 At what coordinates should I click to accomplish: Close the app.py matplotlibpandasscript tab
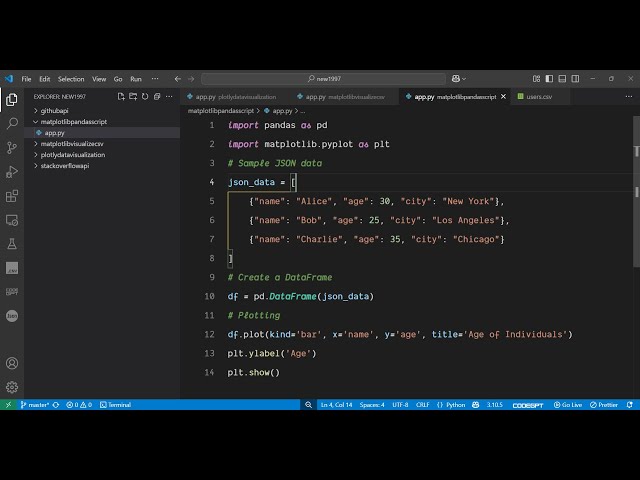(x=503, y=97)
